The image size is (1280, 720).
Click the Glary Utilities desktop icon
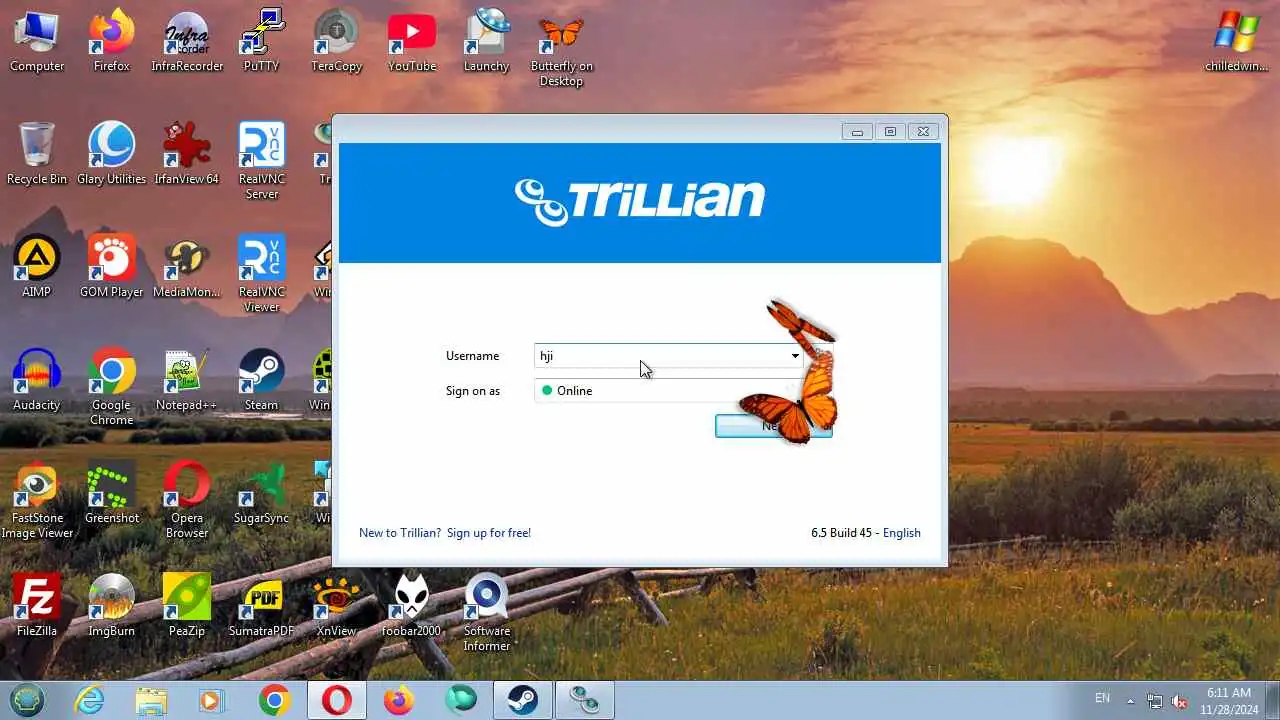(112, 154)
